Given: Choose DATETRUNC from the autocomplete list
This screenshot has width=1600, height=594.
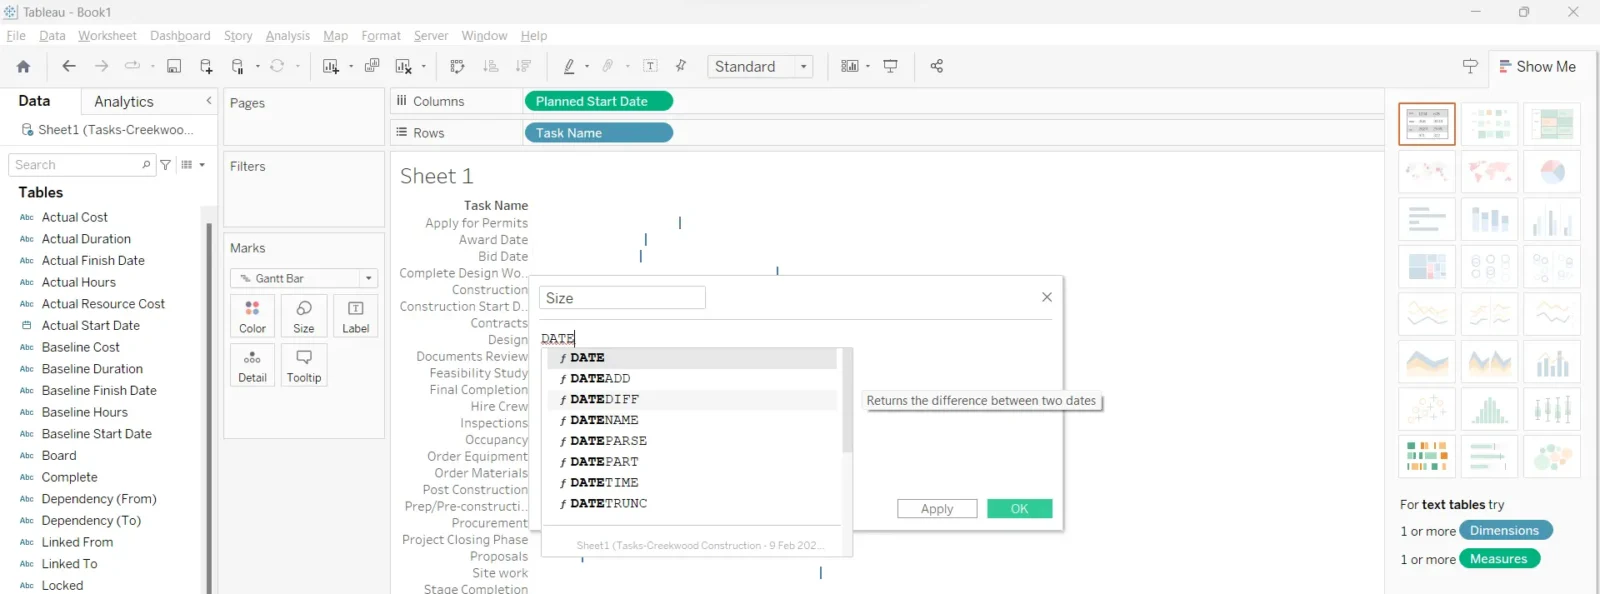Looking at the screenshot, I should [692, 503].
